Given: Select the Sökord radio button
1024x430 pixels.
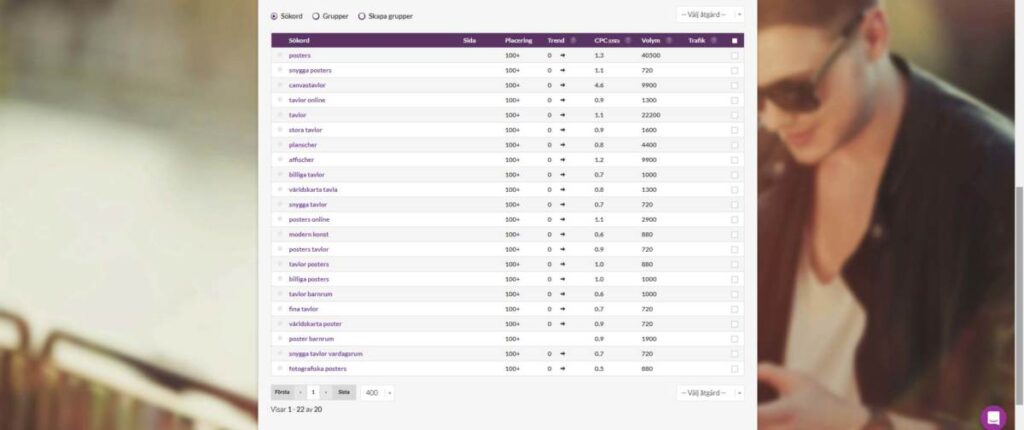Looking at the screenshot, I should pyautogui.click(x=274, y=16).
